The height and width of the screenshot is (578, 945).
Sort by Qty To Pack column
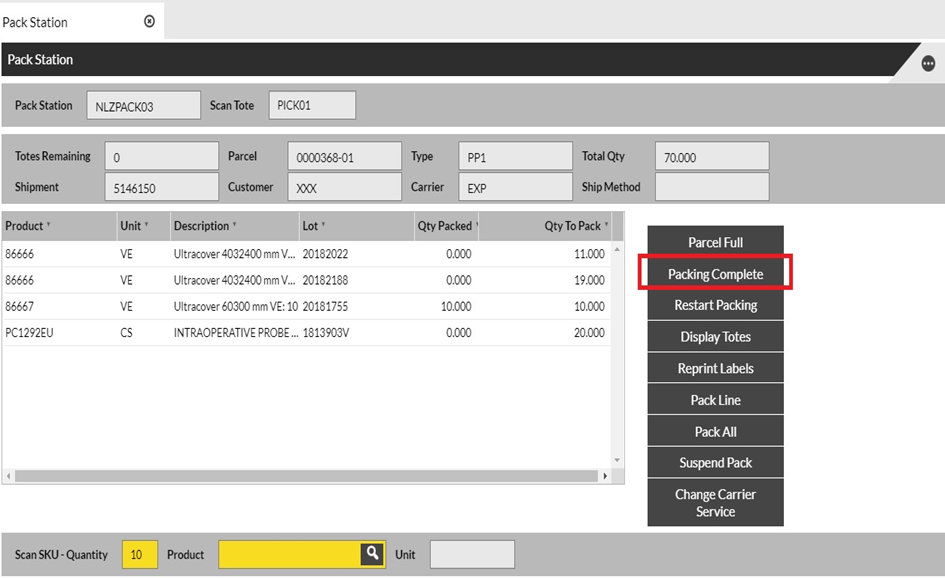573,226
